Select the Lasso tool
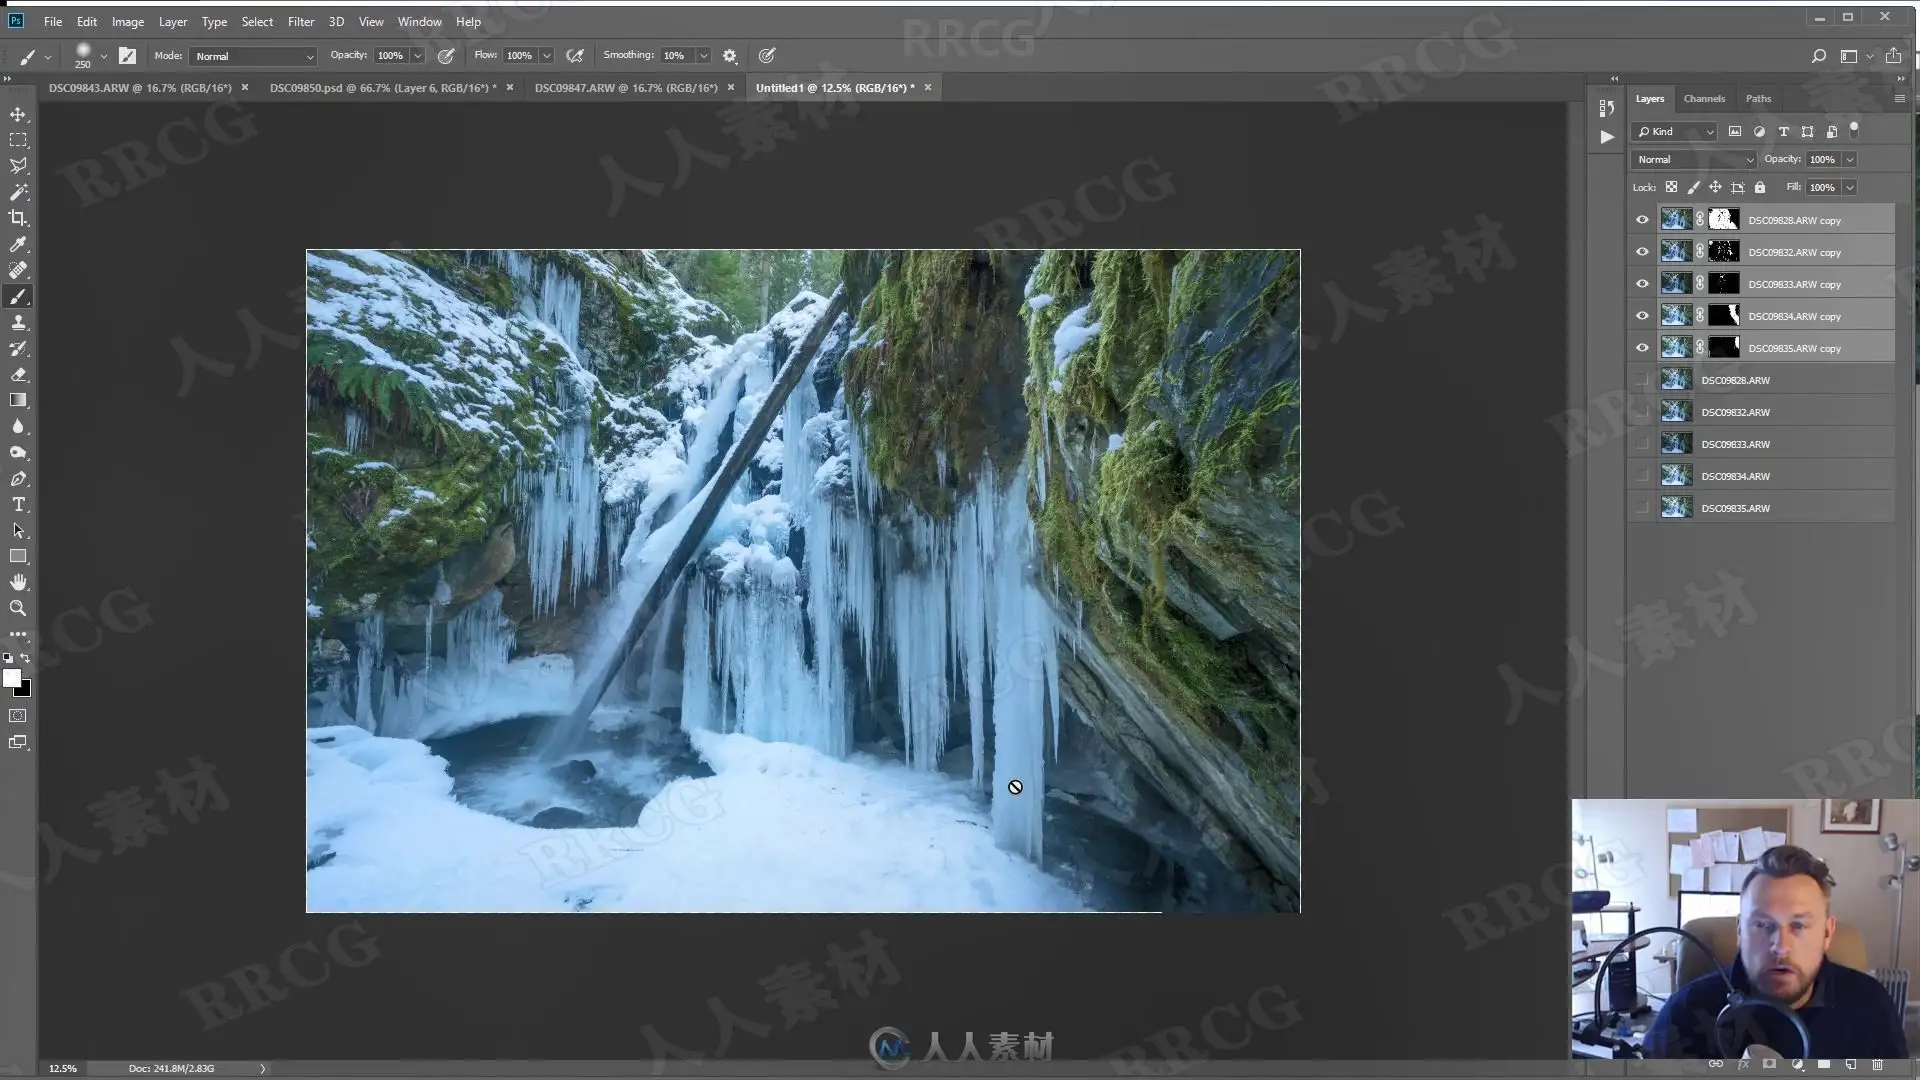The height and width of the screenshot is (1080, 1920). pos(18,166)
